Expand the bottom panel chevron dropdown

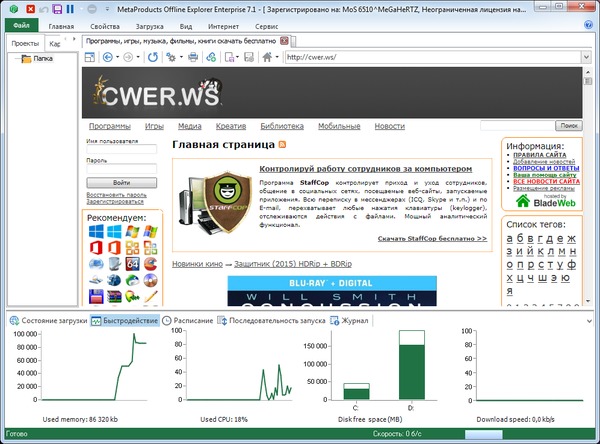589,321
